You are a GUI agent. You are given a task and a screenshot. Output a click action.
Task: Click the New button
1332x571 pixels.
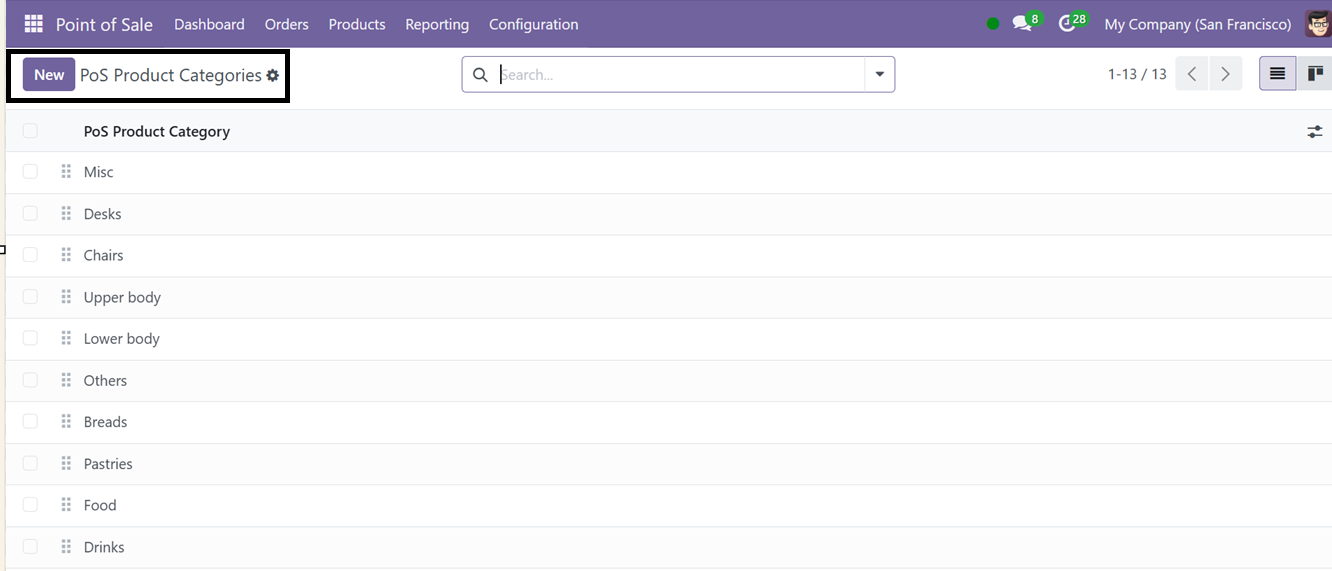(x=49, y=75)
